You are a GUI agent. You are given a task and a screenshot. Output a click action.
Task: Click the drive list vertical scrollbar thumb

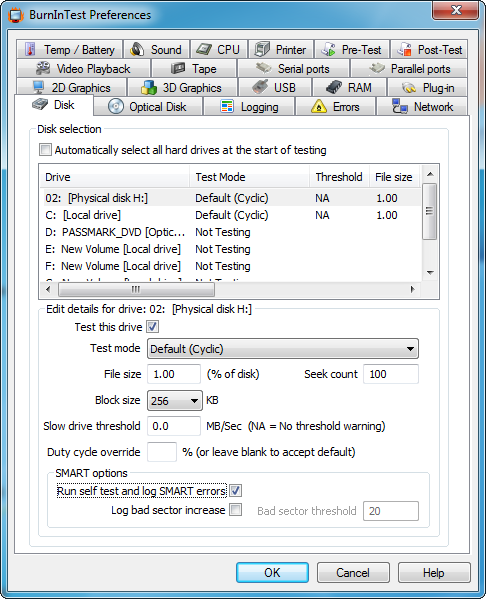[x=429, y=211]
